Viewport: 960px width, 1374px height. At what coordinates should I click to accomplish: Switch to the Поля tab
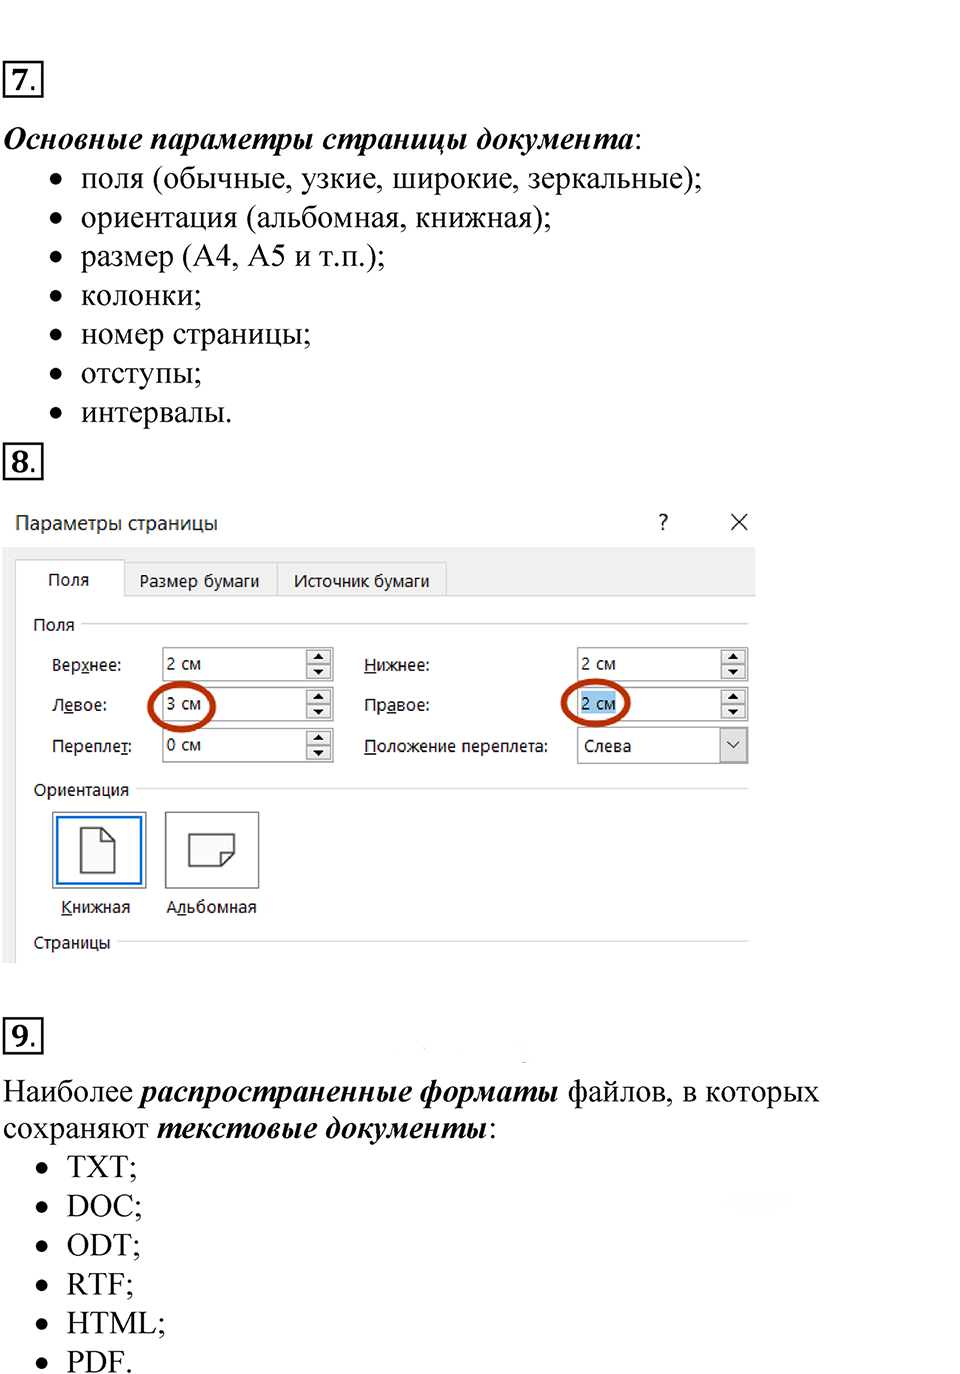pyautogui.click(x=69, y=580)
